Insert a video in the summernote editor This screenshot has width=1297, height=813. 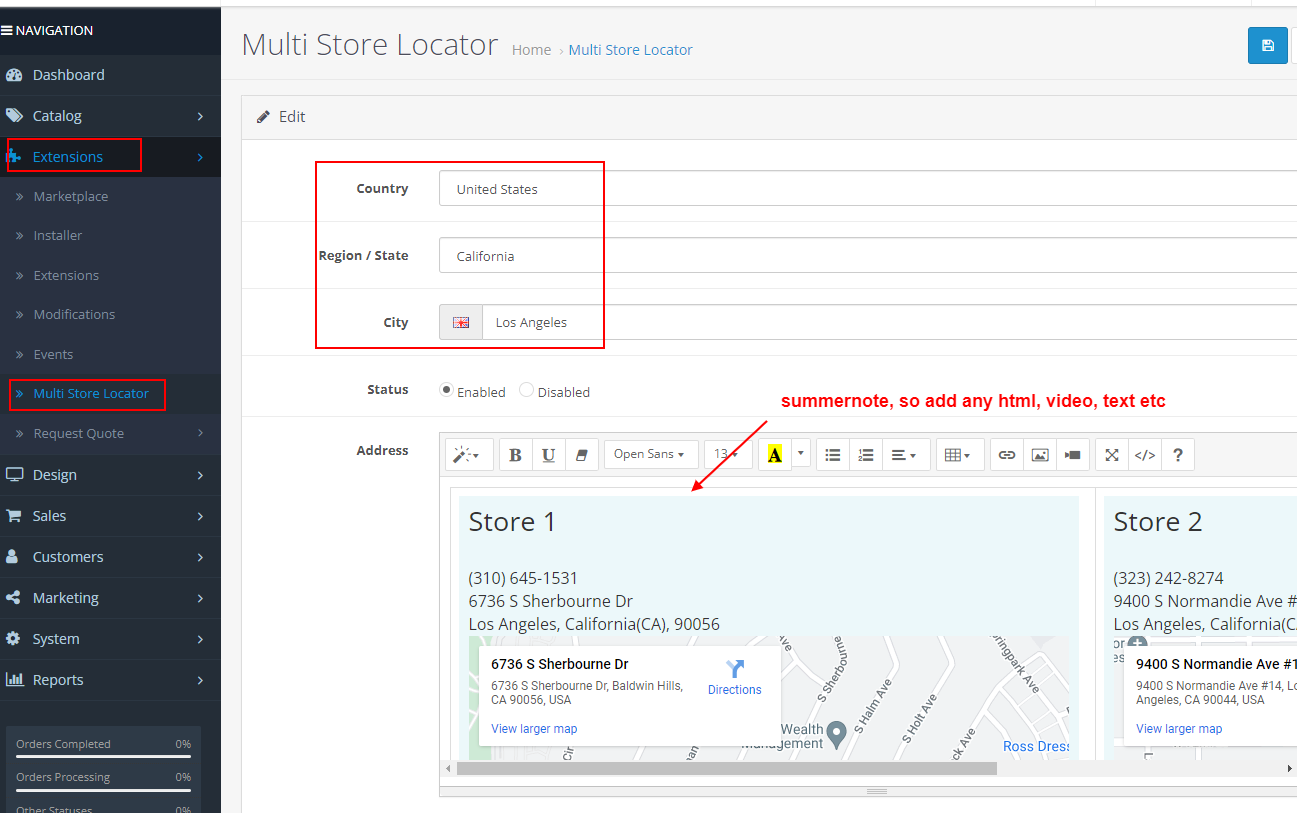[1072, 454]
